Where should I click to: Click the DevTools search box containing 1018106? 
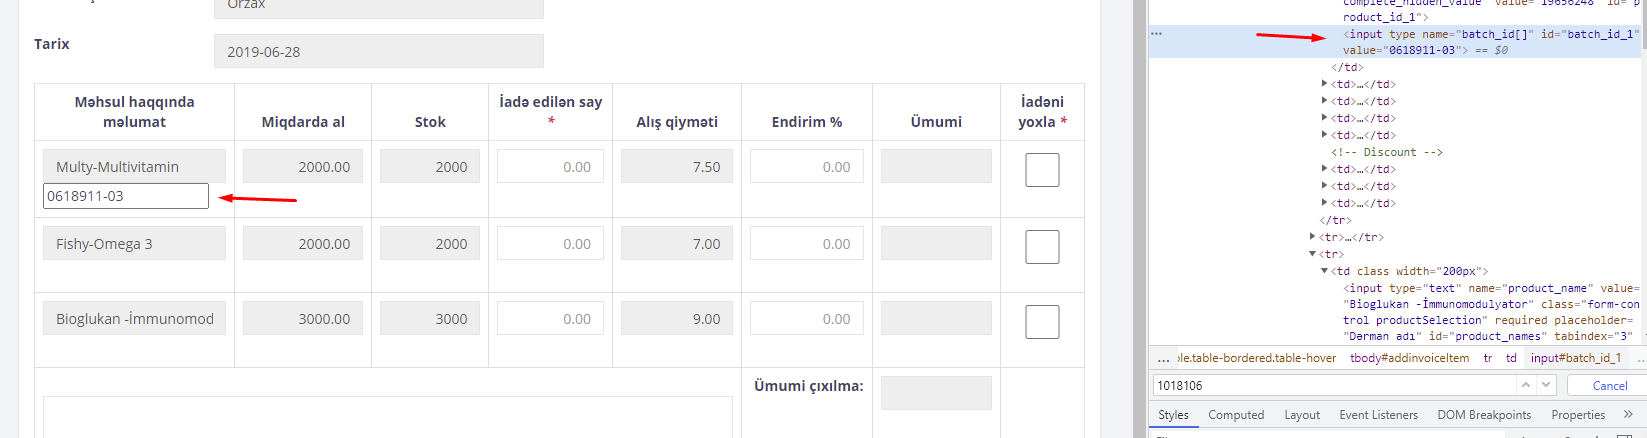tap(1335, 385)
